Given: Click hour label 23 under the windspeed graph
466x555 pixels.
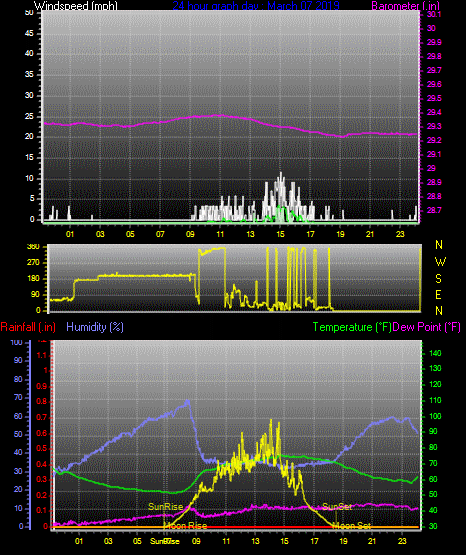Looking at the screenshot, I should 400,234.
